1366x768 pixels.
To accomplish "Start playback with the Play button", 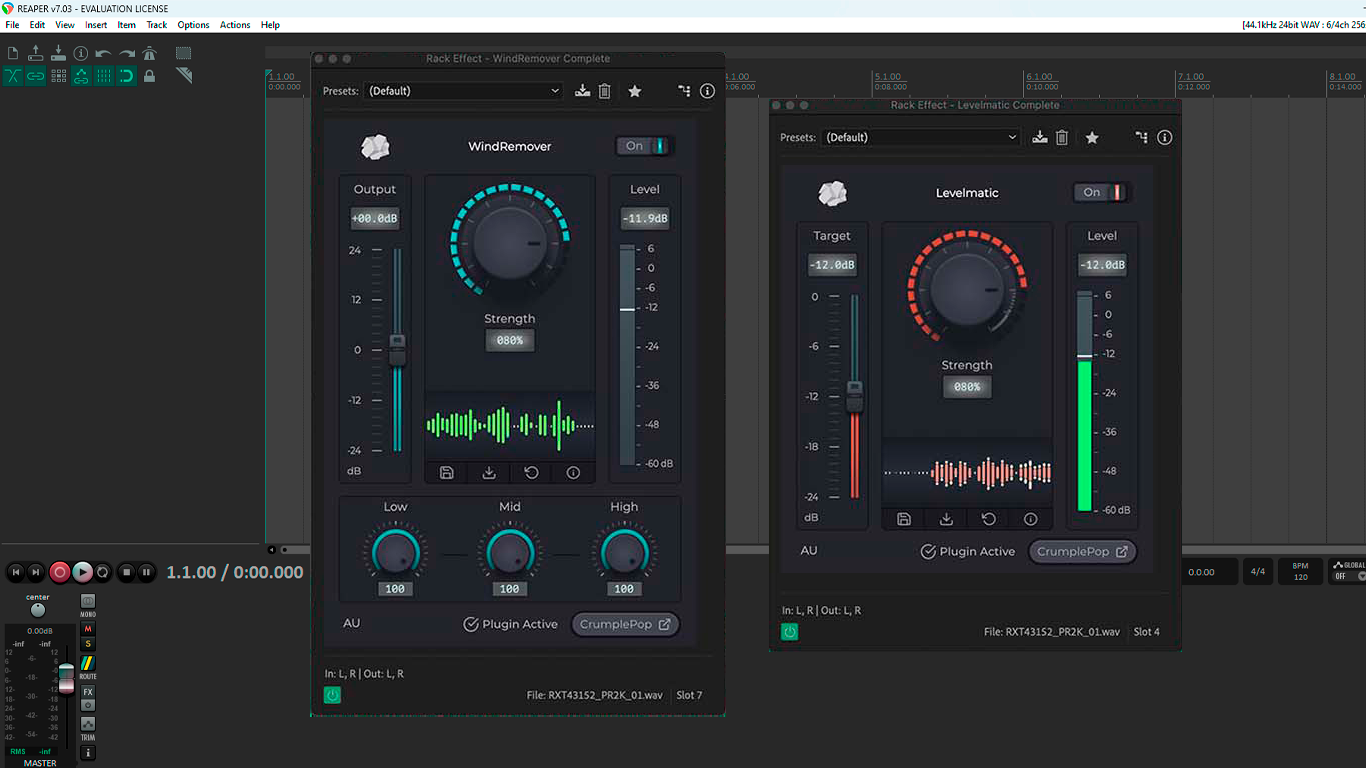I will (82, 572).
